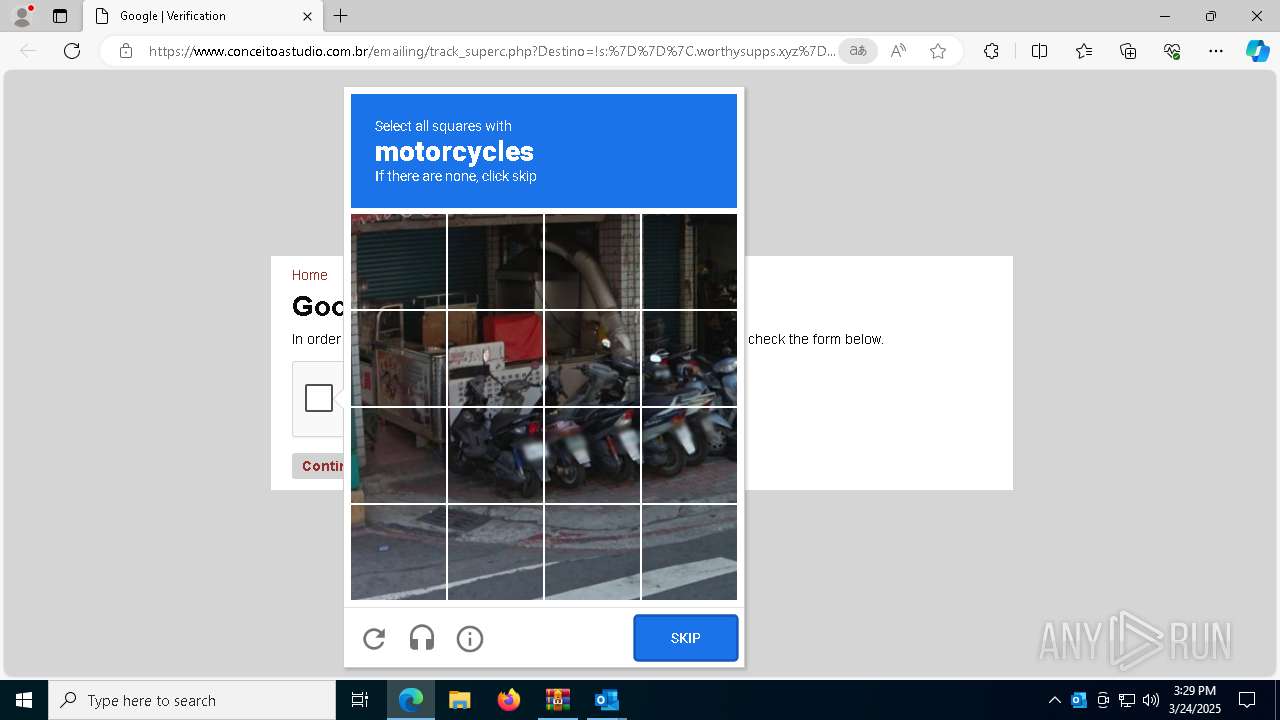Open File Explorer from taskbar
Image resolution: width=1280 pixels, height=720 pixels.
point(460,700)
